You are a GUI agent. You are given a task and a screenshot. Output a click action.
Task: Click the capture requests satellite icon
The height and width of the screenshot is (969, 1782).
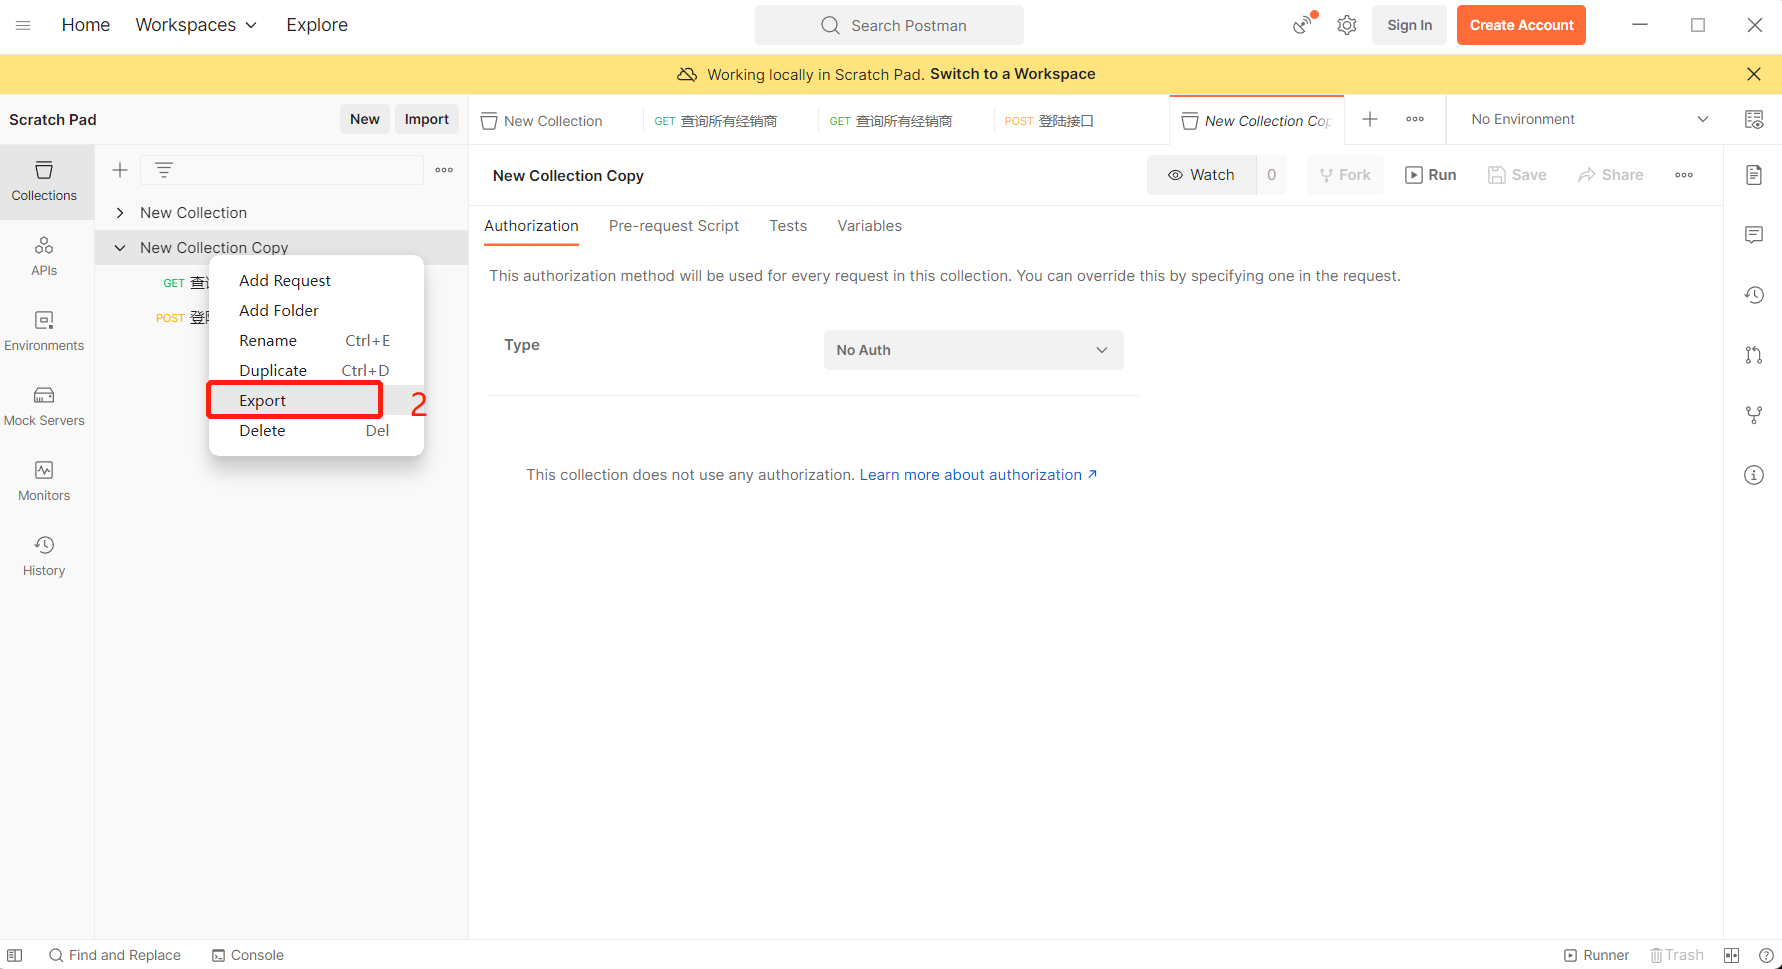(x=1303, y=24)
